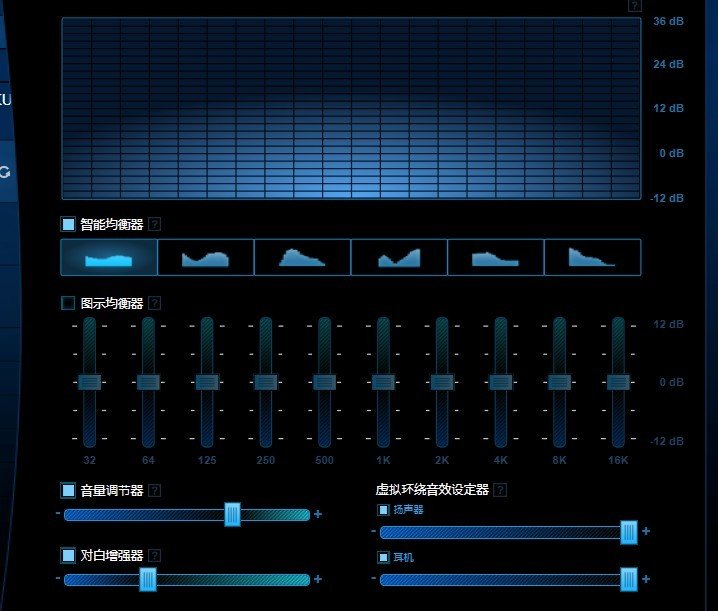Open help for 图示均衡器
Screen dimensions: 718x611
pos(155,303)
